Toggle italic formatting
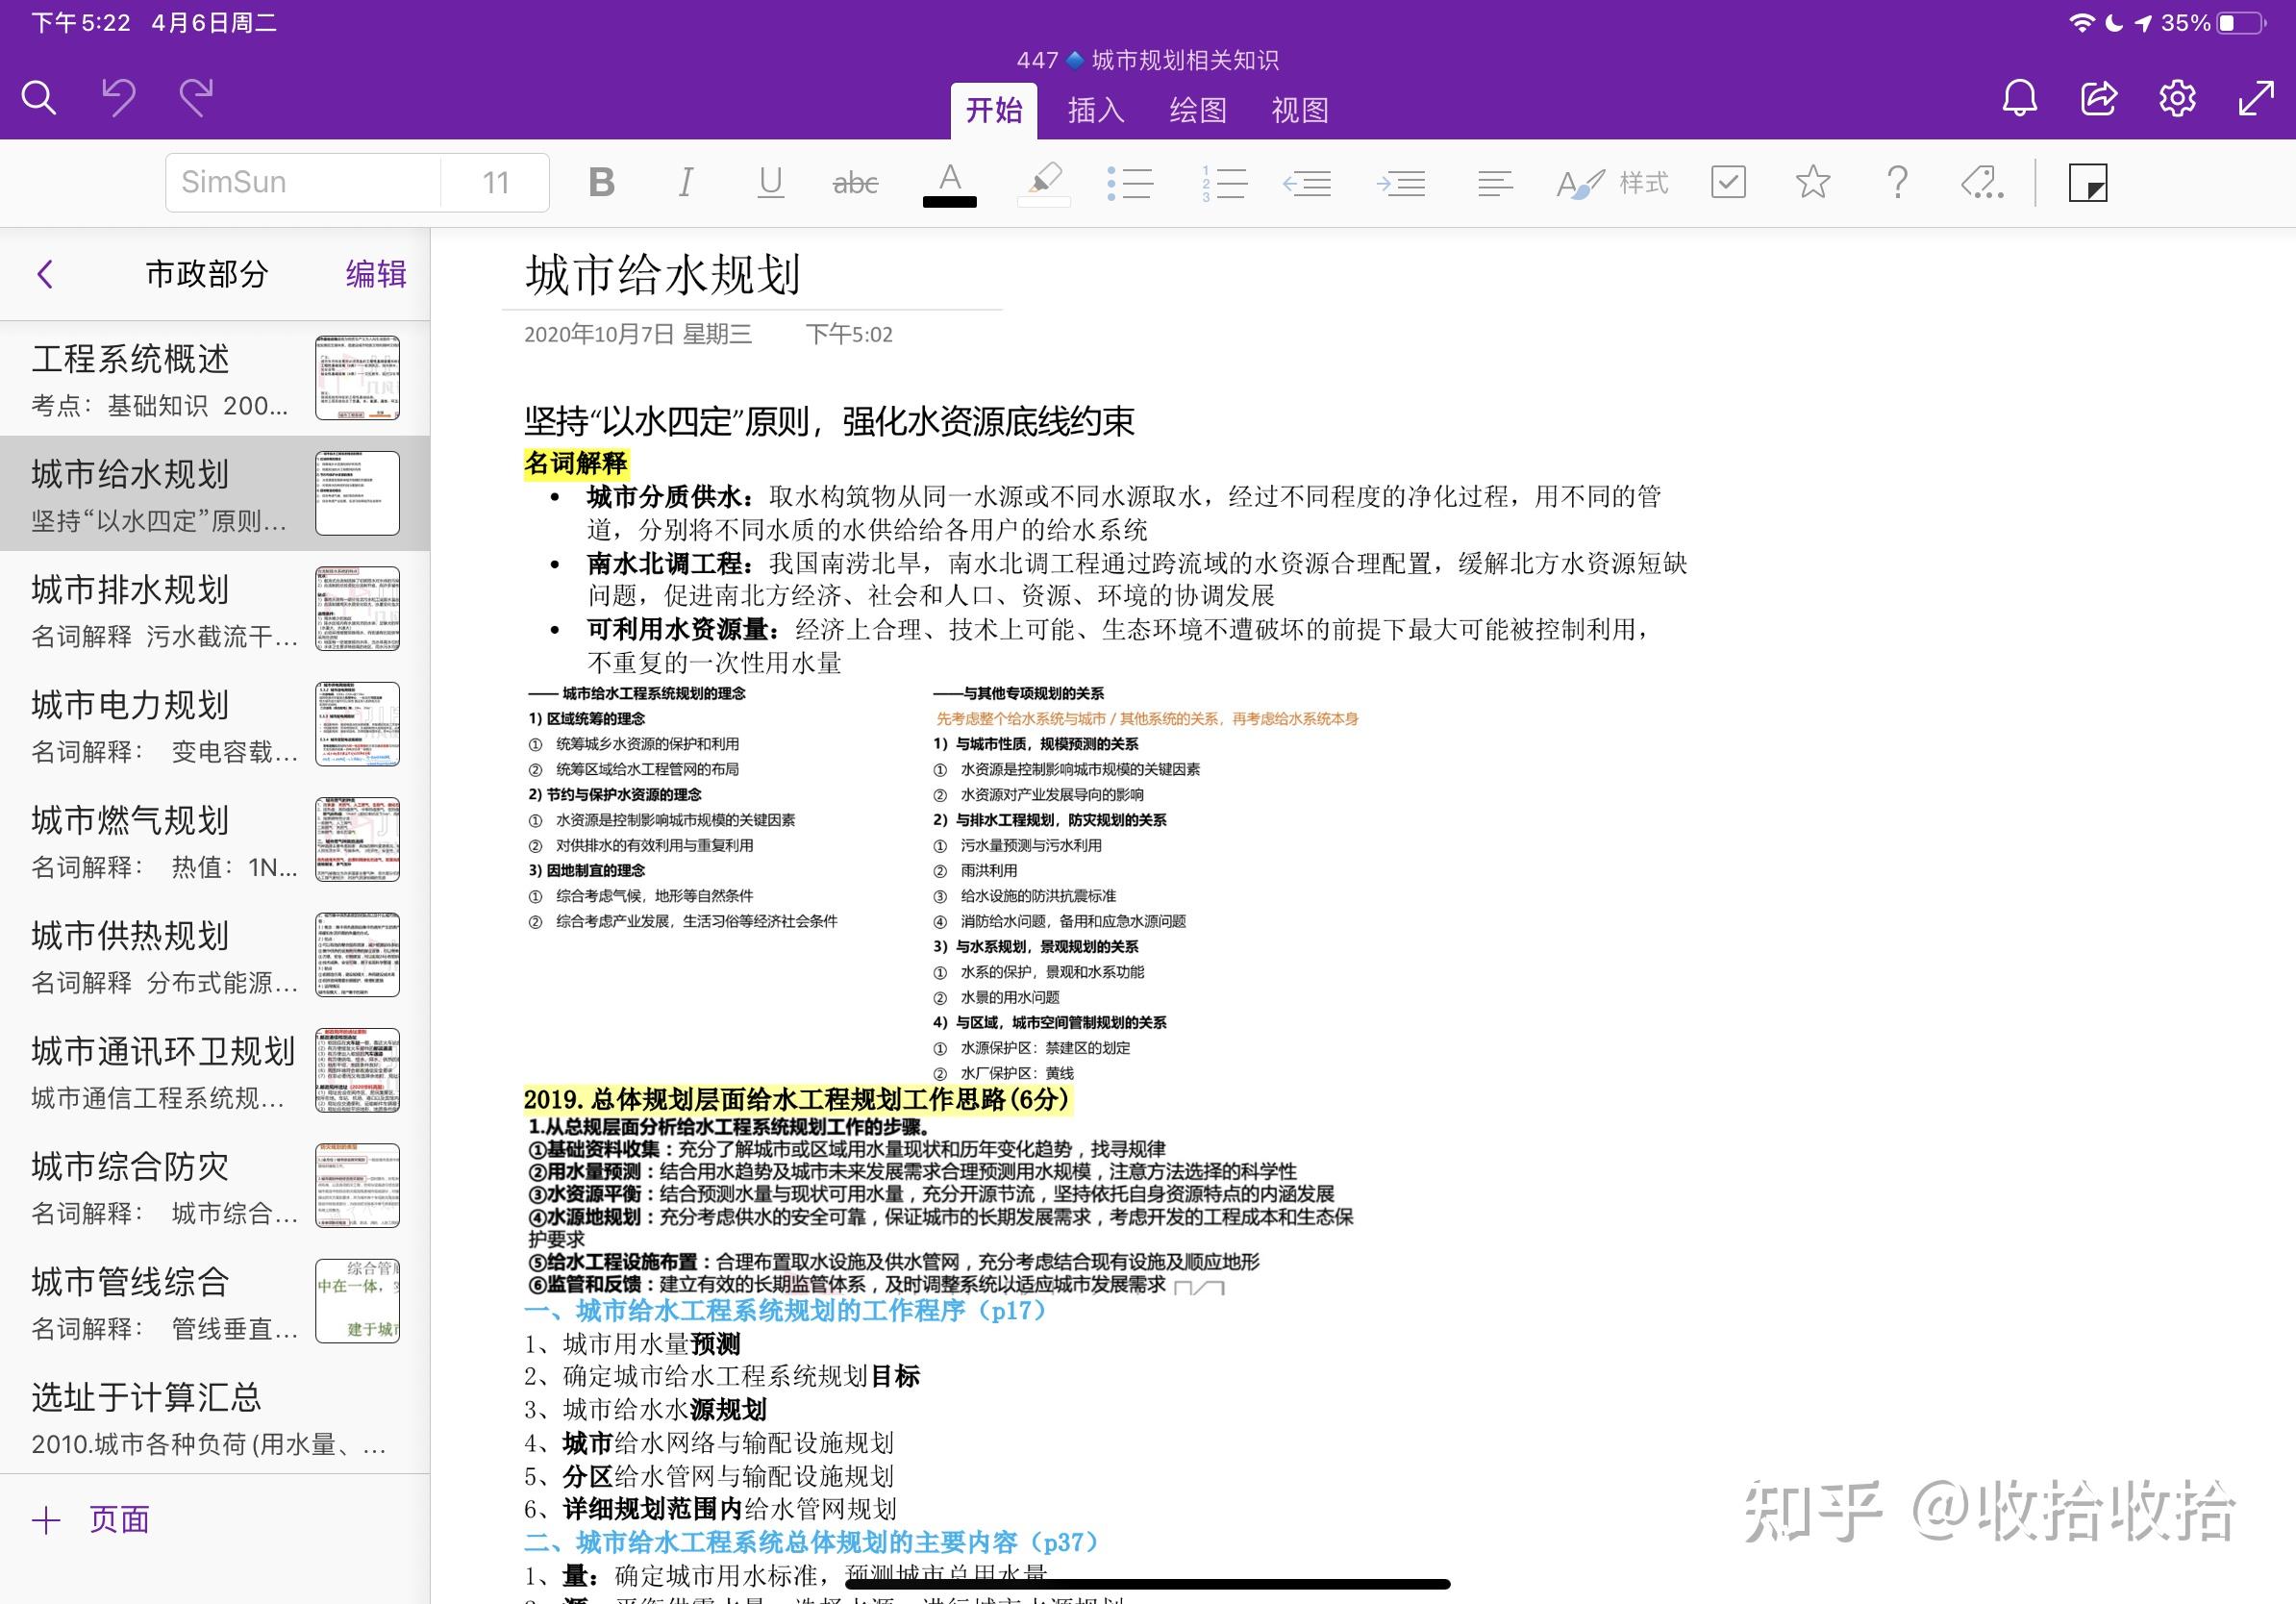 685,182
